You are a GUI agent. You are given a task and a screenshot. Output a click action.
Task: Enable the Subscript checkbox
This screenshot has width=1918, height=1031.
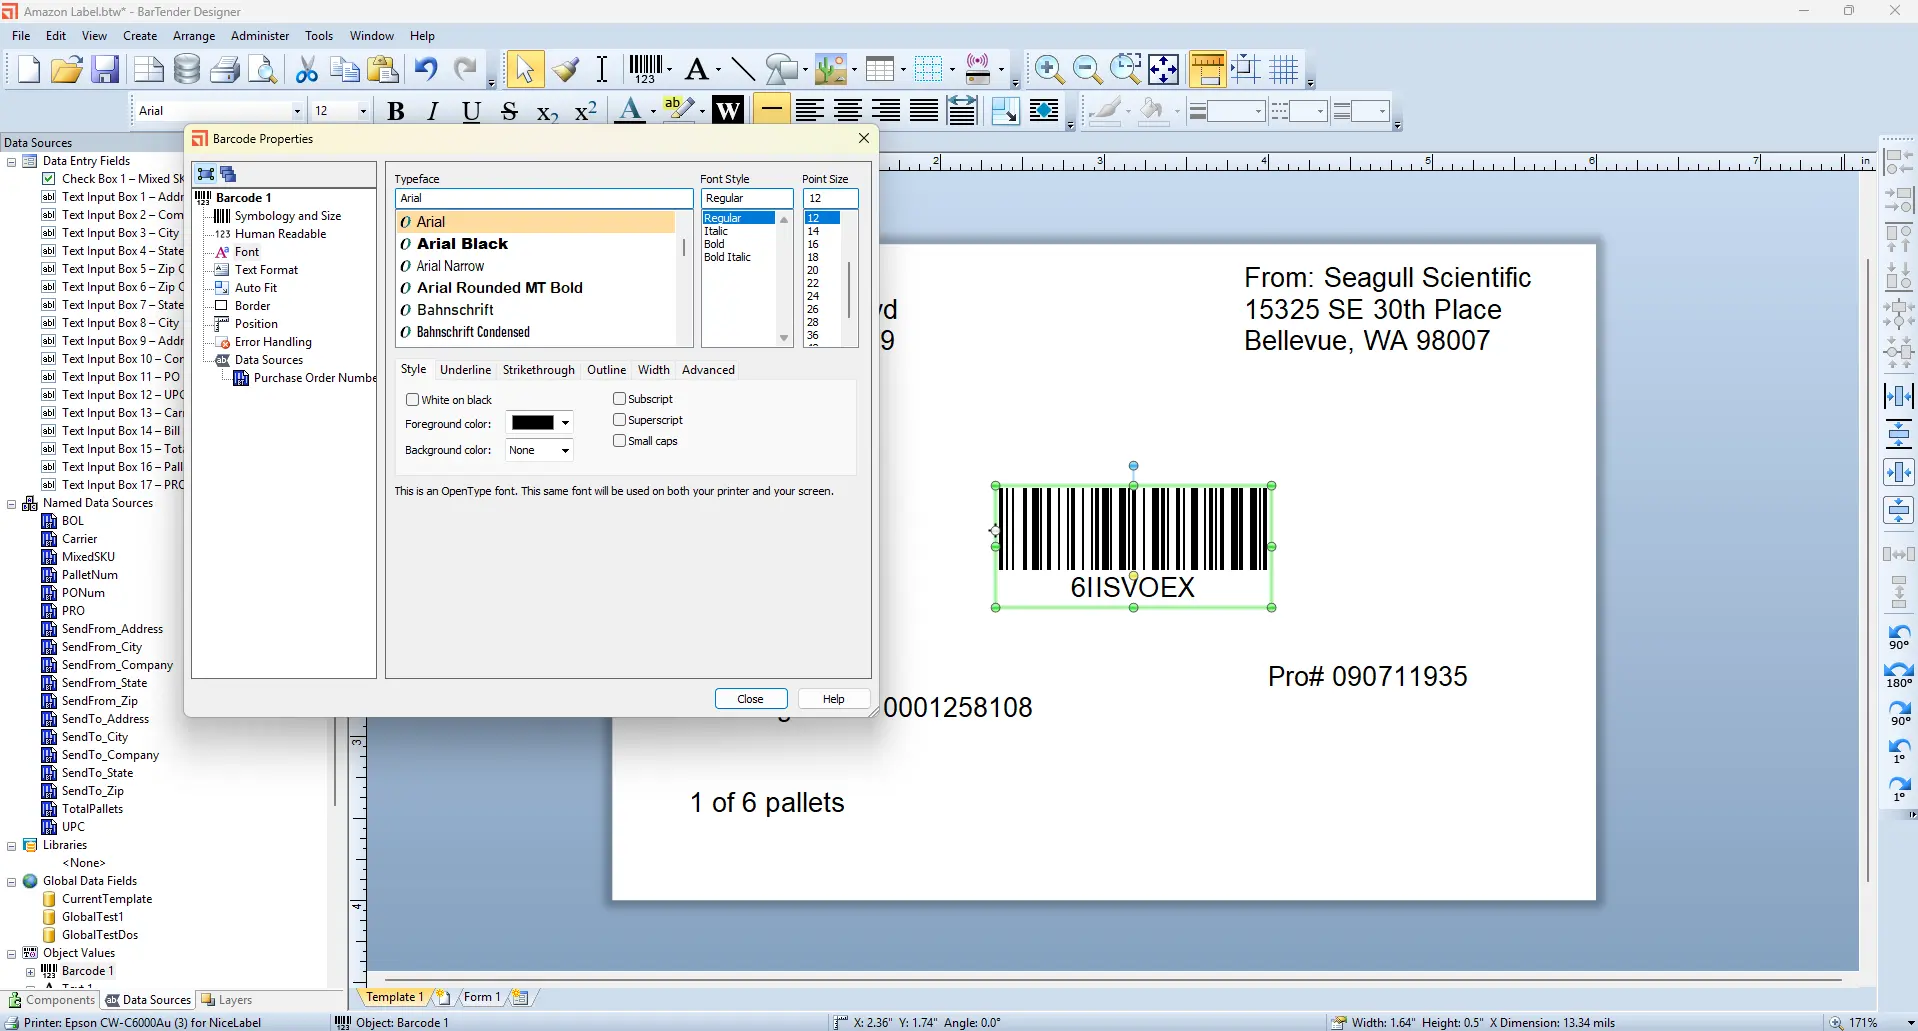tap(619, 398)
